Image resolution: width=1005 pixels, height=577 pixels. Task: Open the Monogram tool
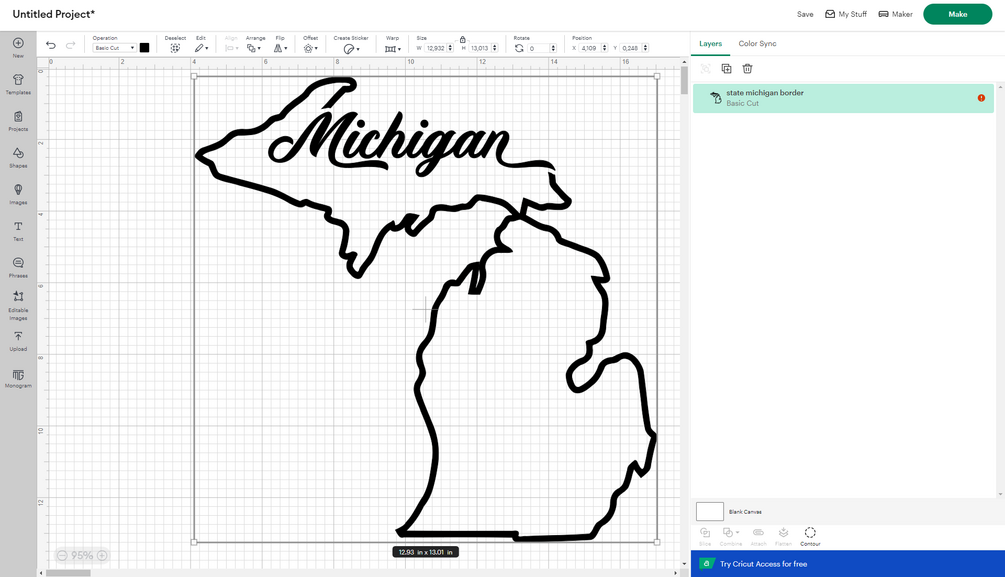coord(18,378)
